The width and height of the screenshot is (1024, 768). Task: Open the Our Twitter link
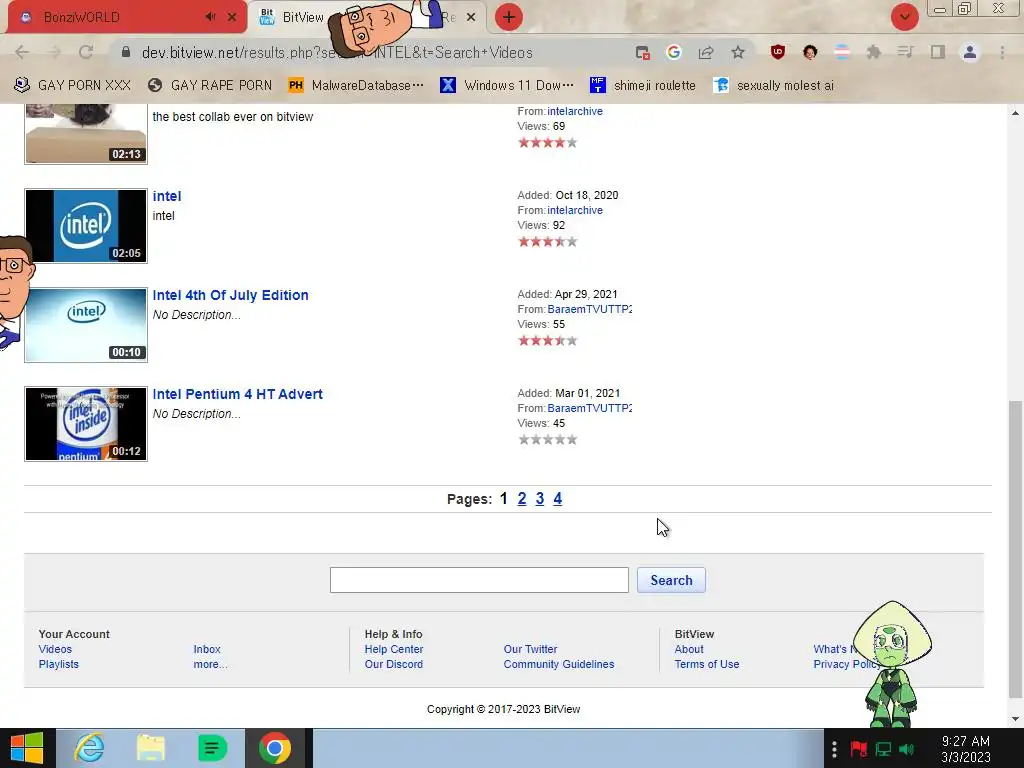point(530,649)
